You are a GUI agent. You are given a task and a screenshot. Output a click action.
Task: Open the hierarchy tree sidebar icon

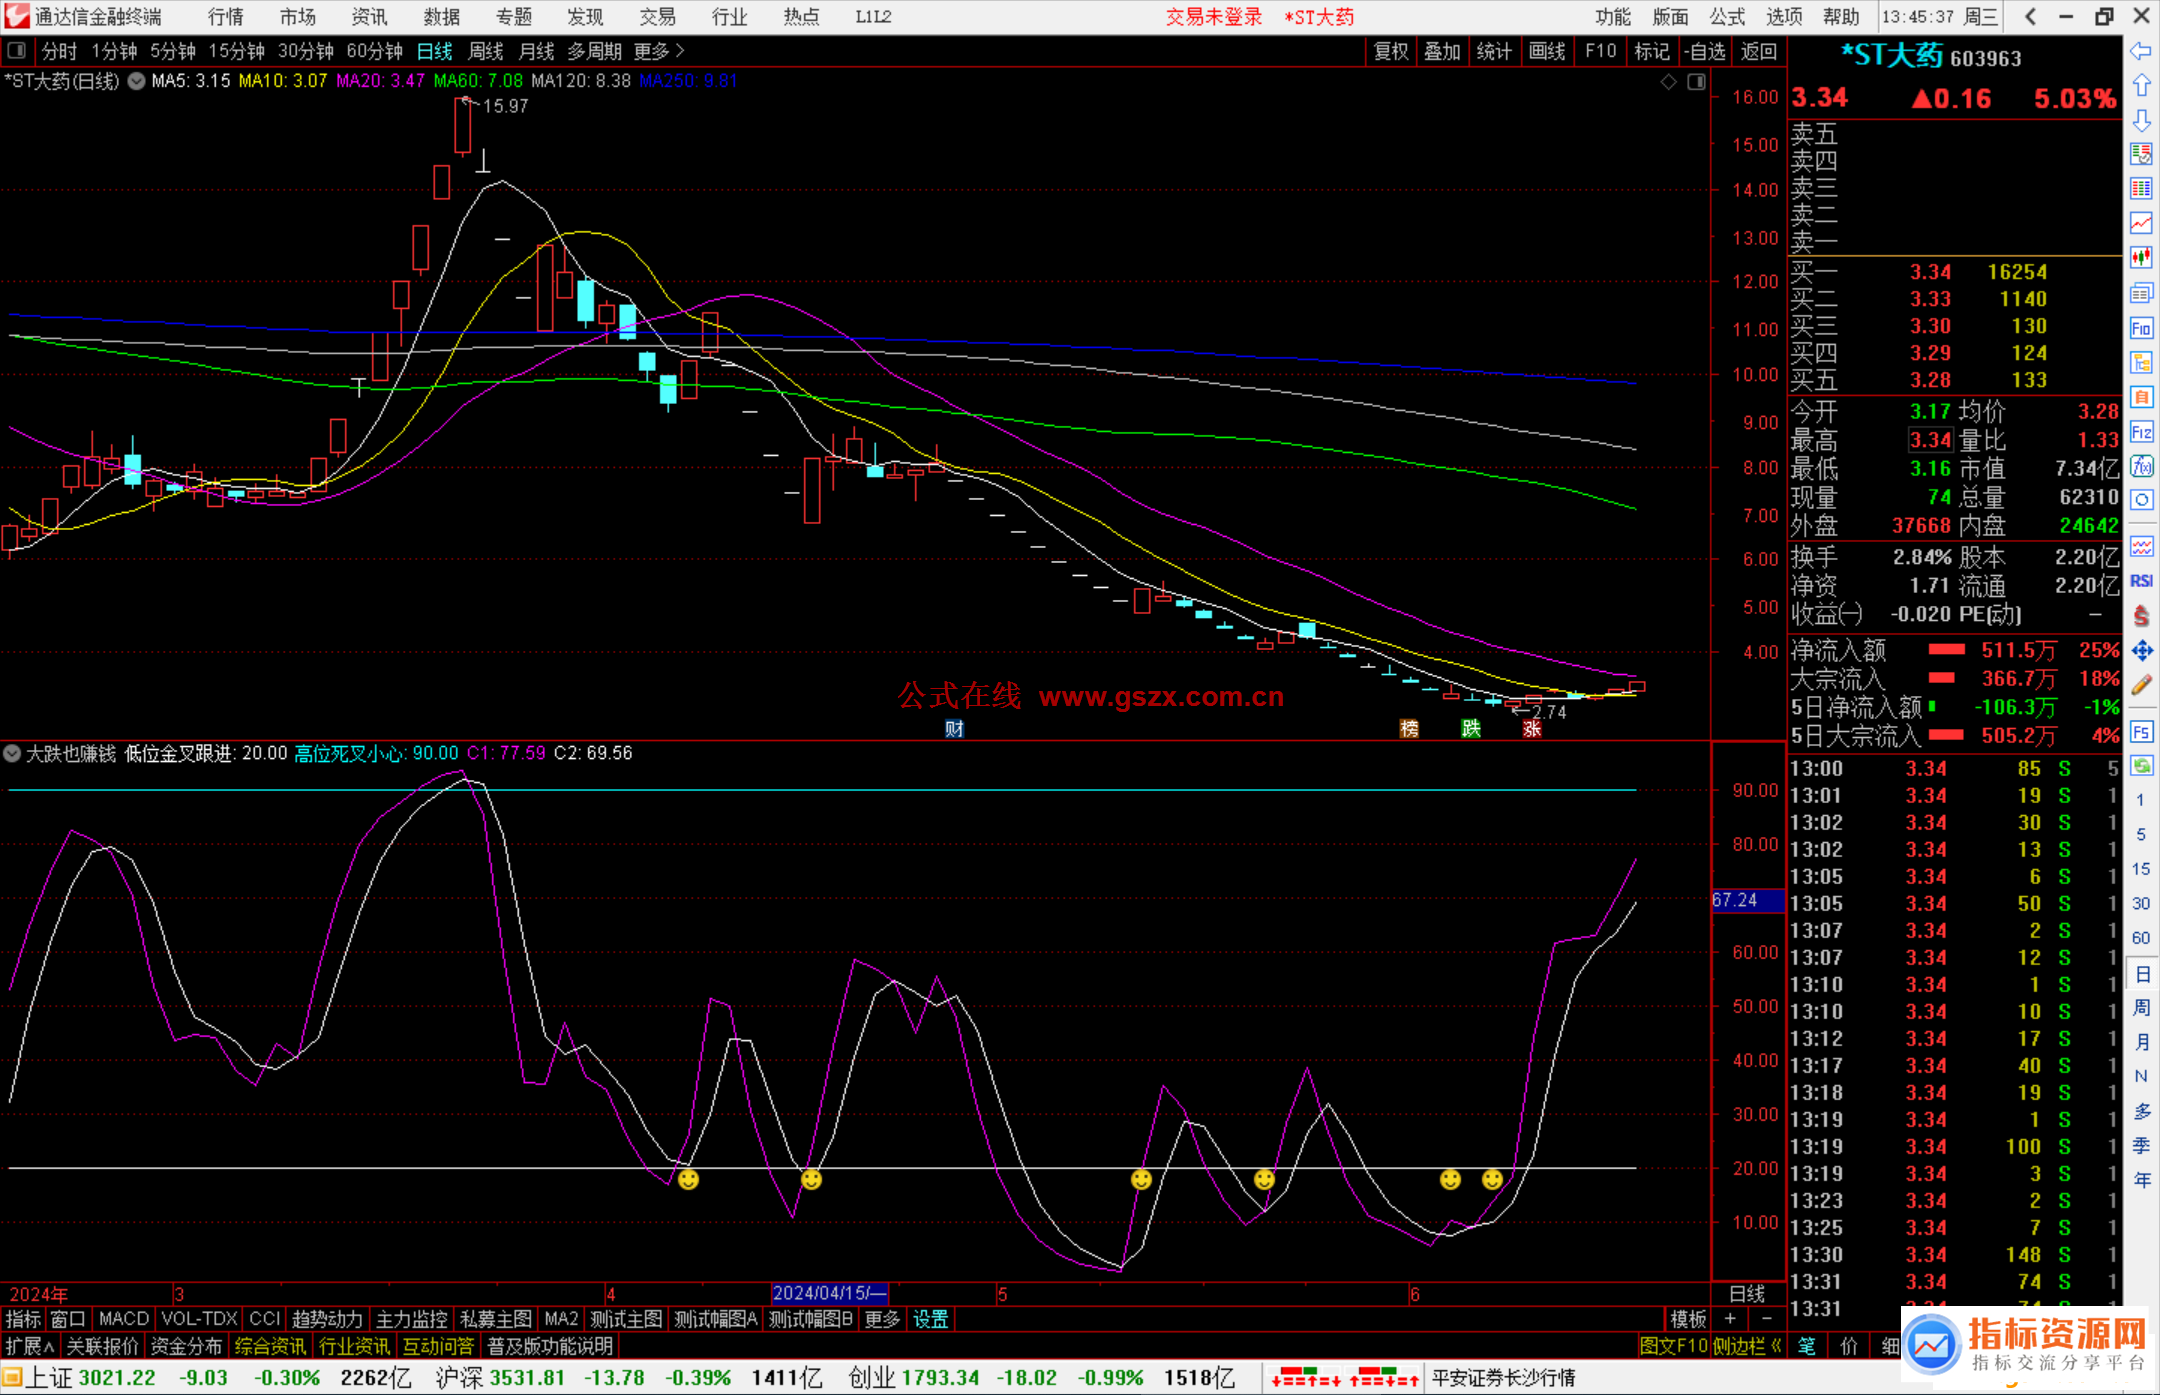tap(2141, 362)
